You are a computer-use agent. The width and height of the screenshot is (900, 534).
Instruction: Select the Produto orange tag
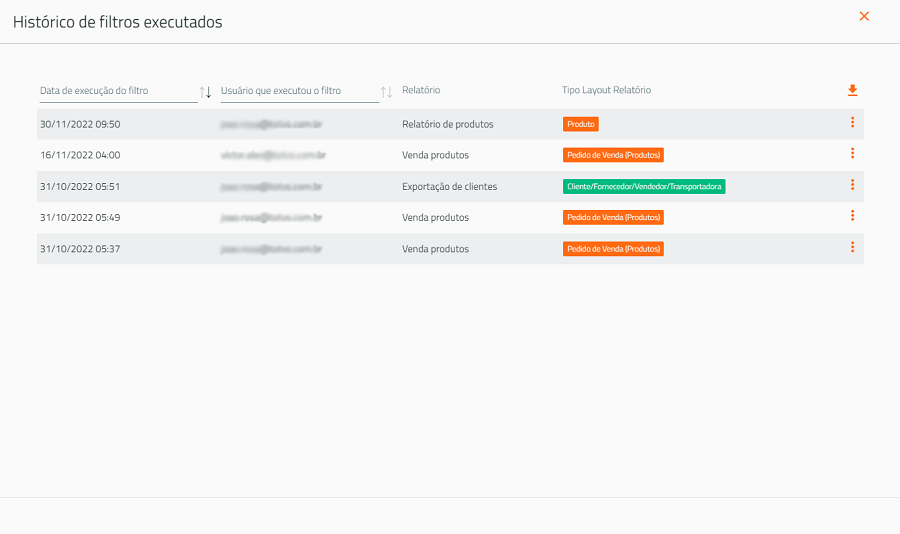(x=581, y=124)
